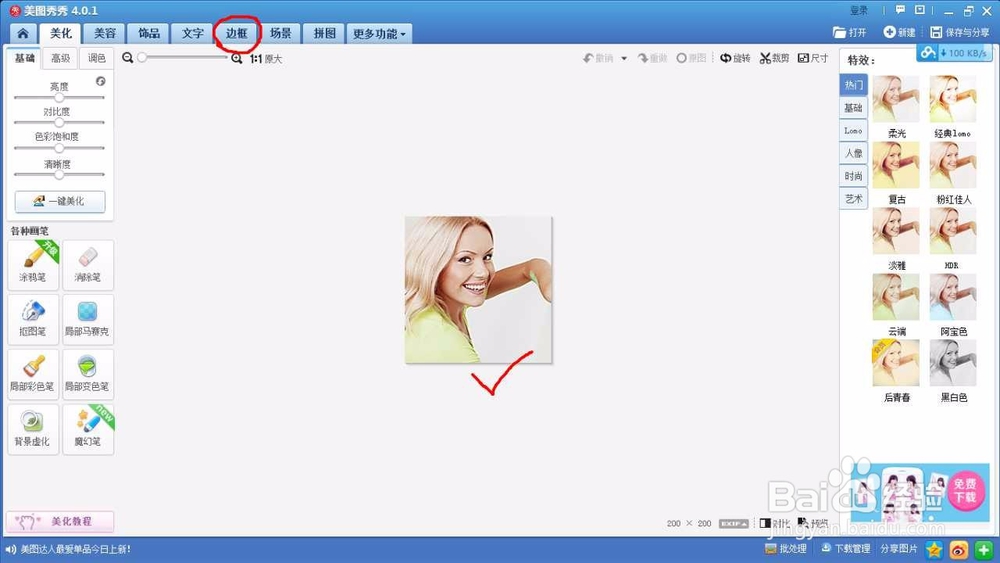Open the feedback speech bubble icon
The width and height of the screenshot is (1000, 563).
(901, 10)
